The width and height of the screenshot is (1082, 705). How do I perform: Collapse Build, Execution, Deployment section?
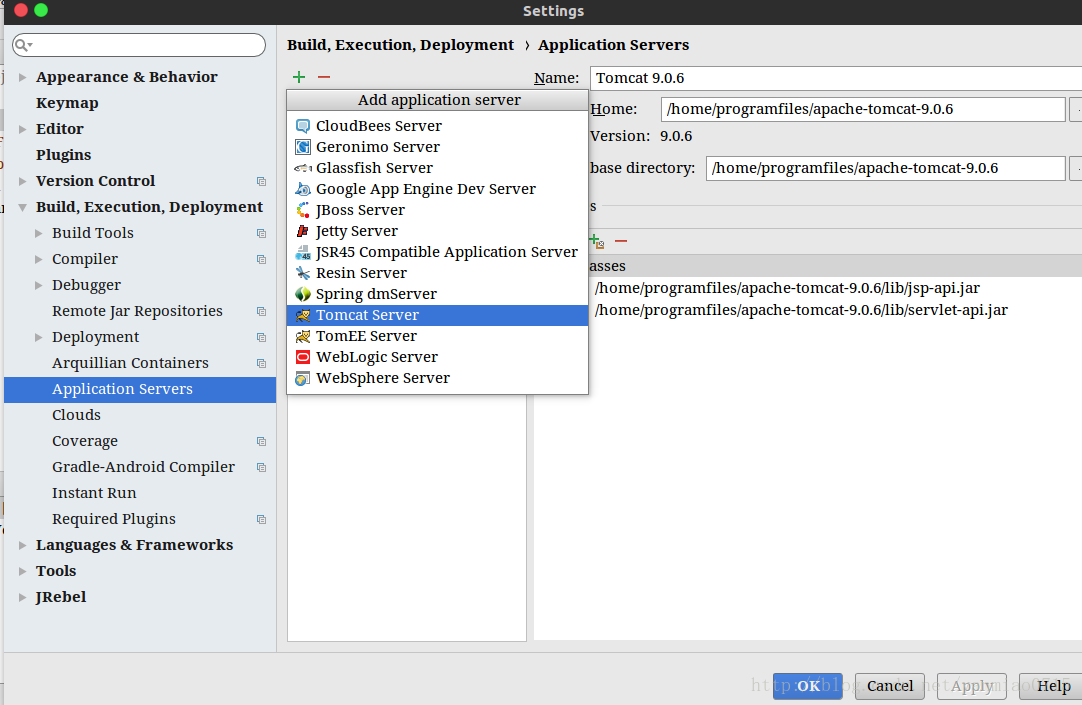click(23, 208)
